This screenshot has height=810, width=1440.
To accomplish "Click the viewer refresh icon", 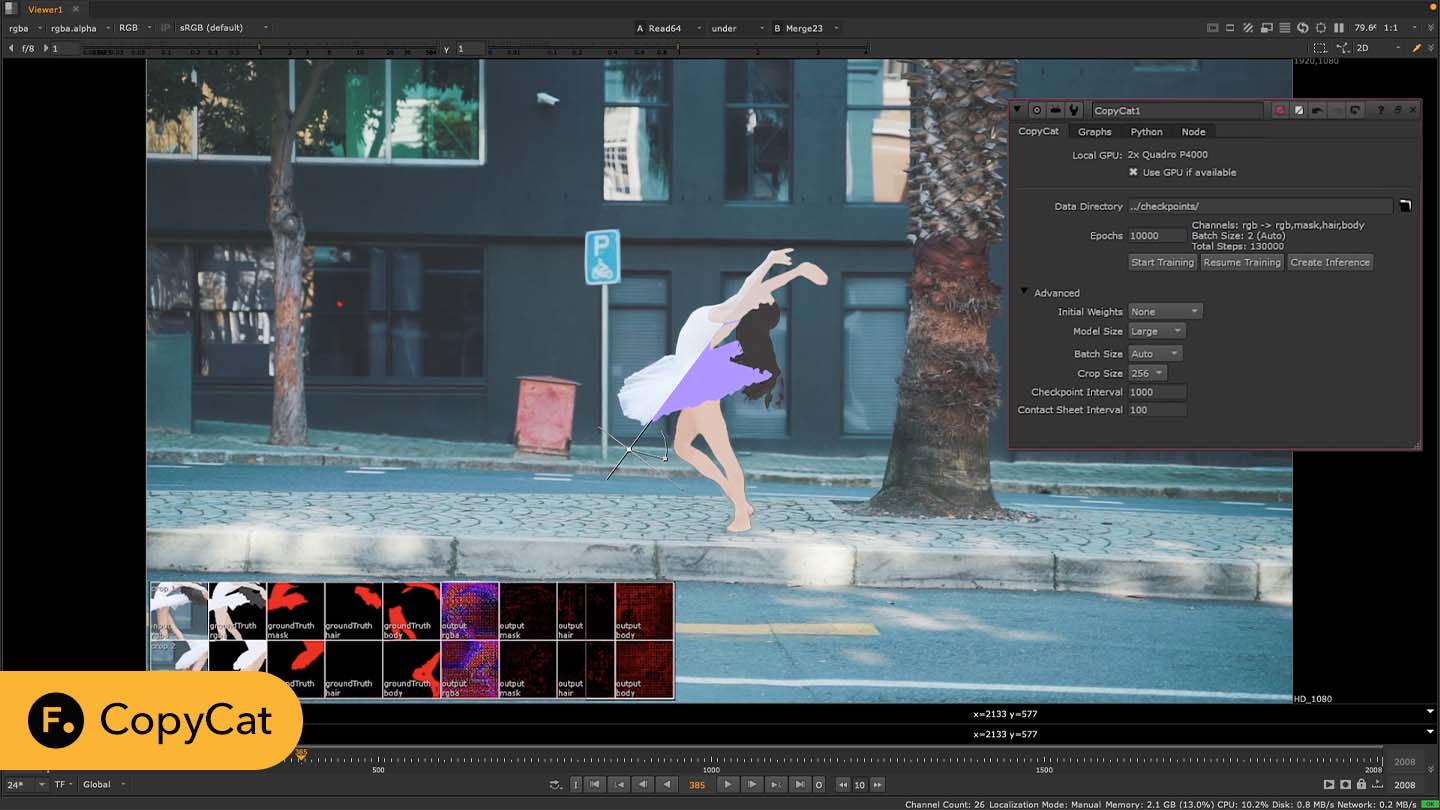I will 1303,28.
